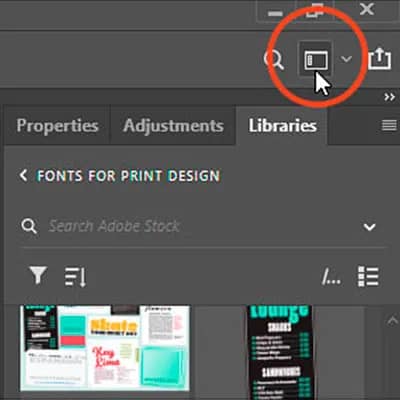Toggle the list view icon

pos(368,276)
